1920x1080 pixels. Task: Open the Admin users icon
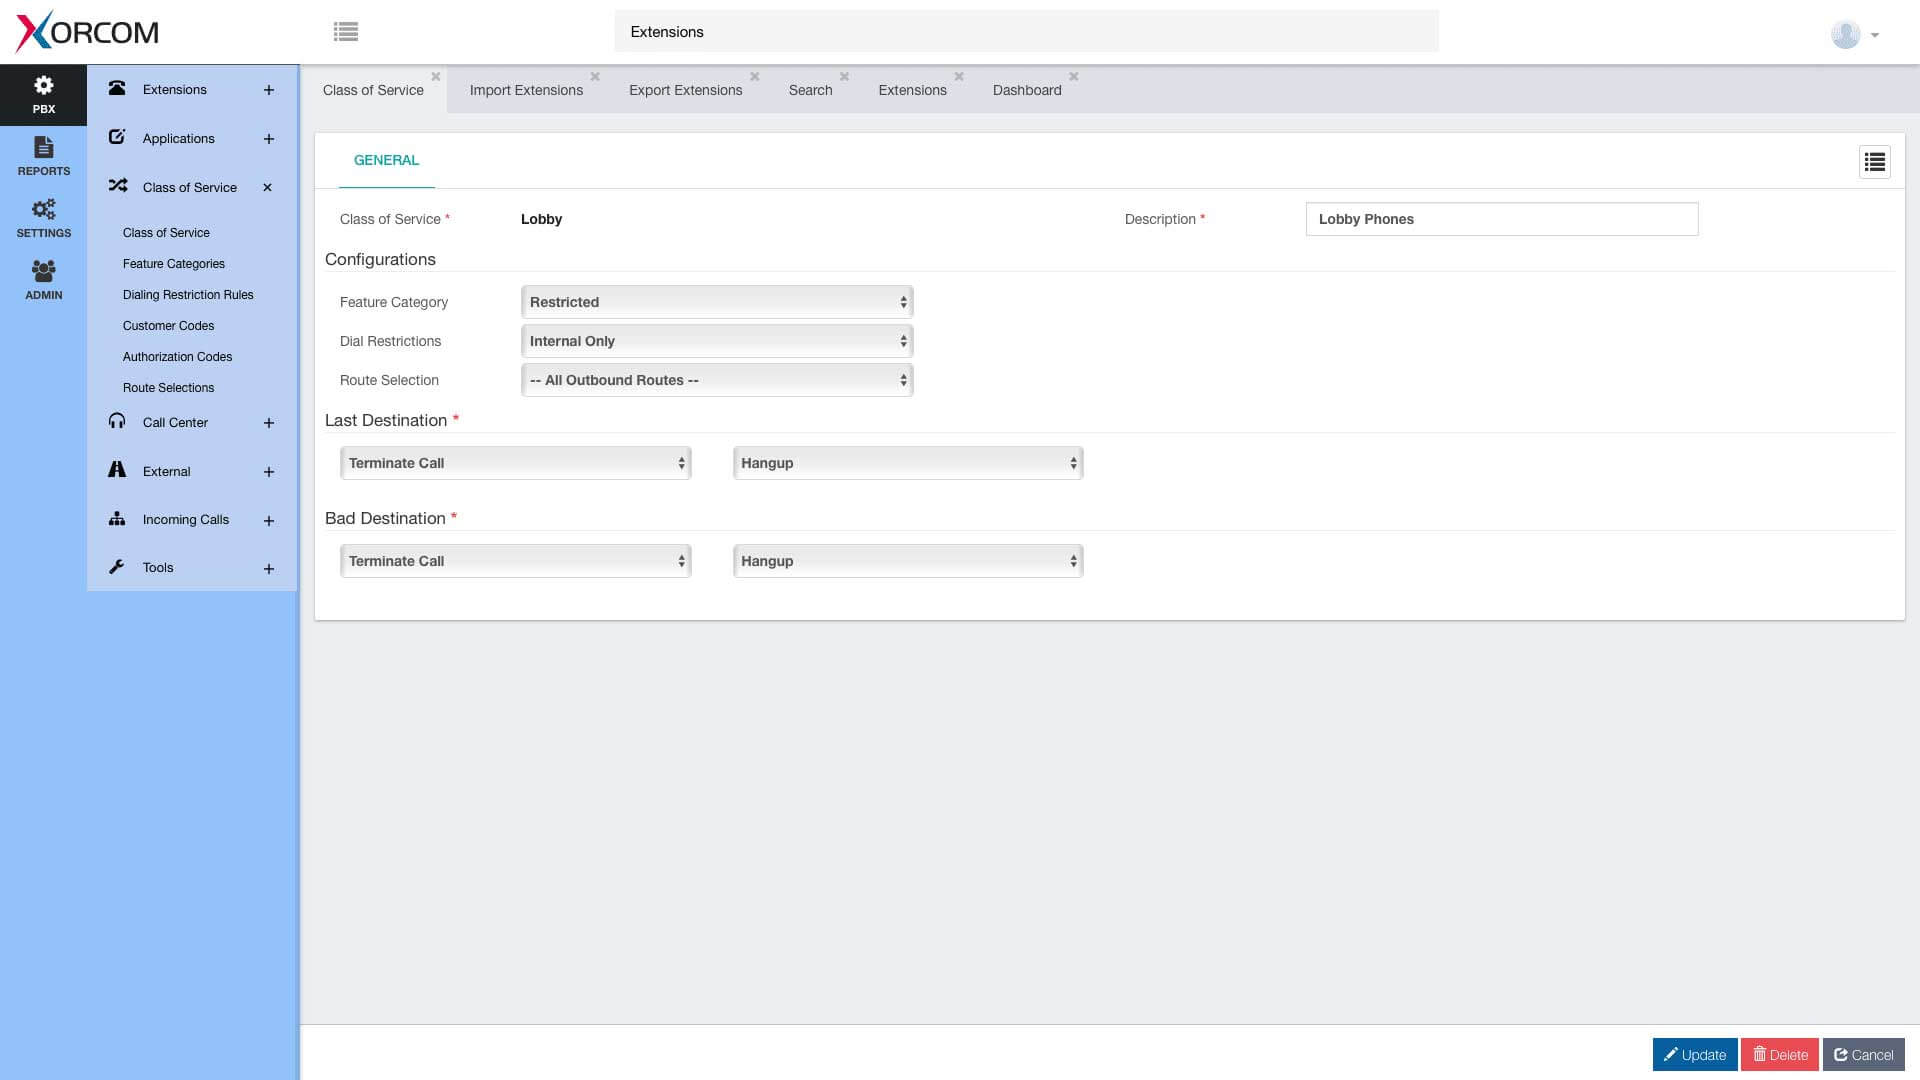coord(43,281)
